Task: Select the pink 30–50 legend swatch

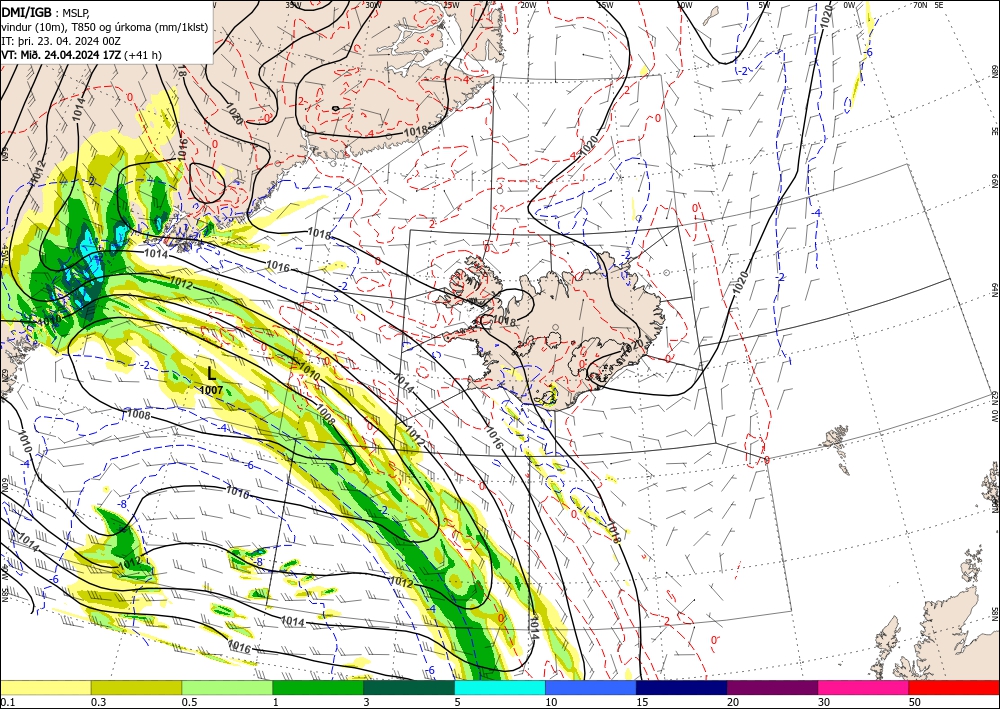Action: tap(864, 687)
